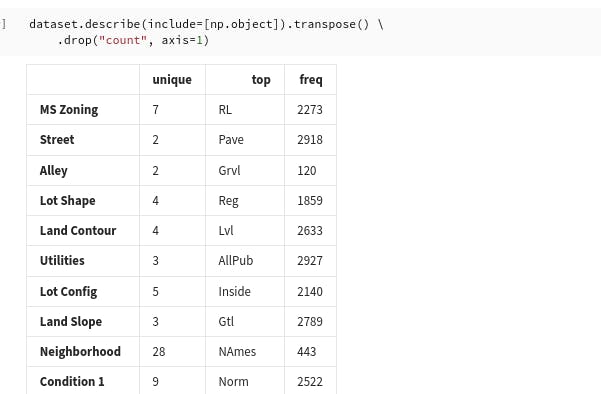Click the Neighborhood row label
Image resolution: width=601 pixels, height=394 pixels.
pos(80,351)
